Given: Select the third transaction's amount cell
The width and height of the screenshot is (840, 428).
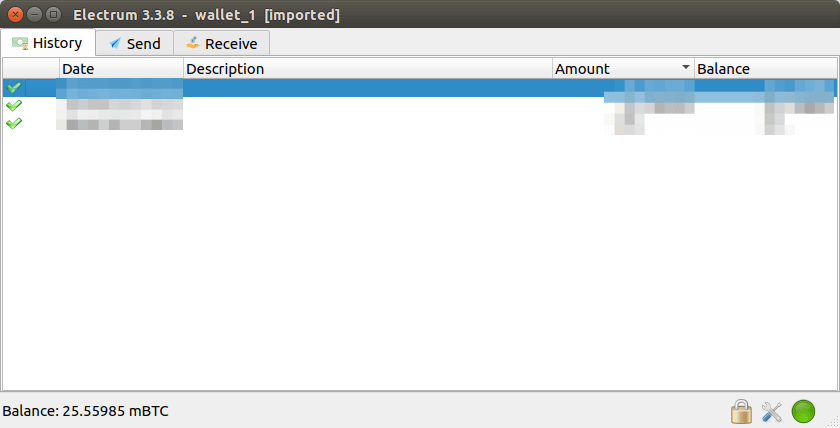Looking at the screenshot, I should tap(623, 123).
